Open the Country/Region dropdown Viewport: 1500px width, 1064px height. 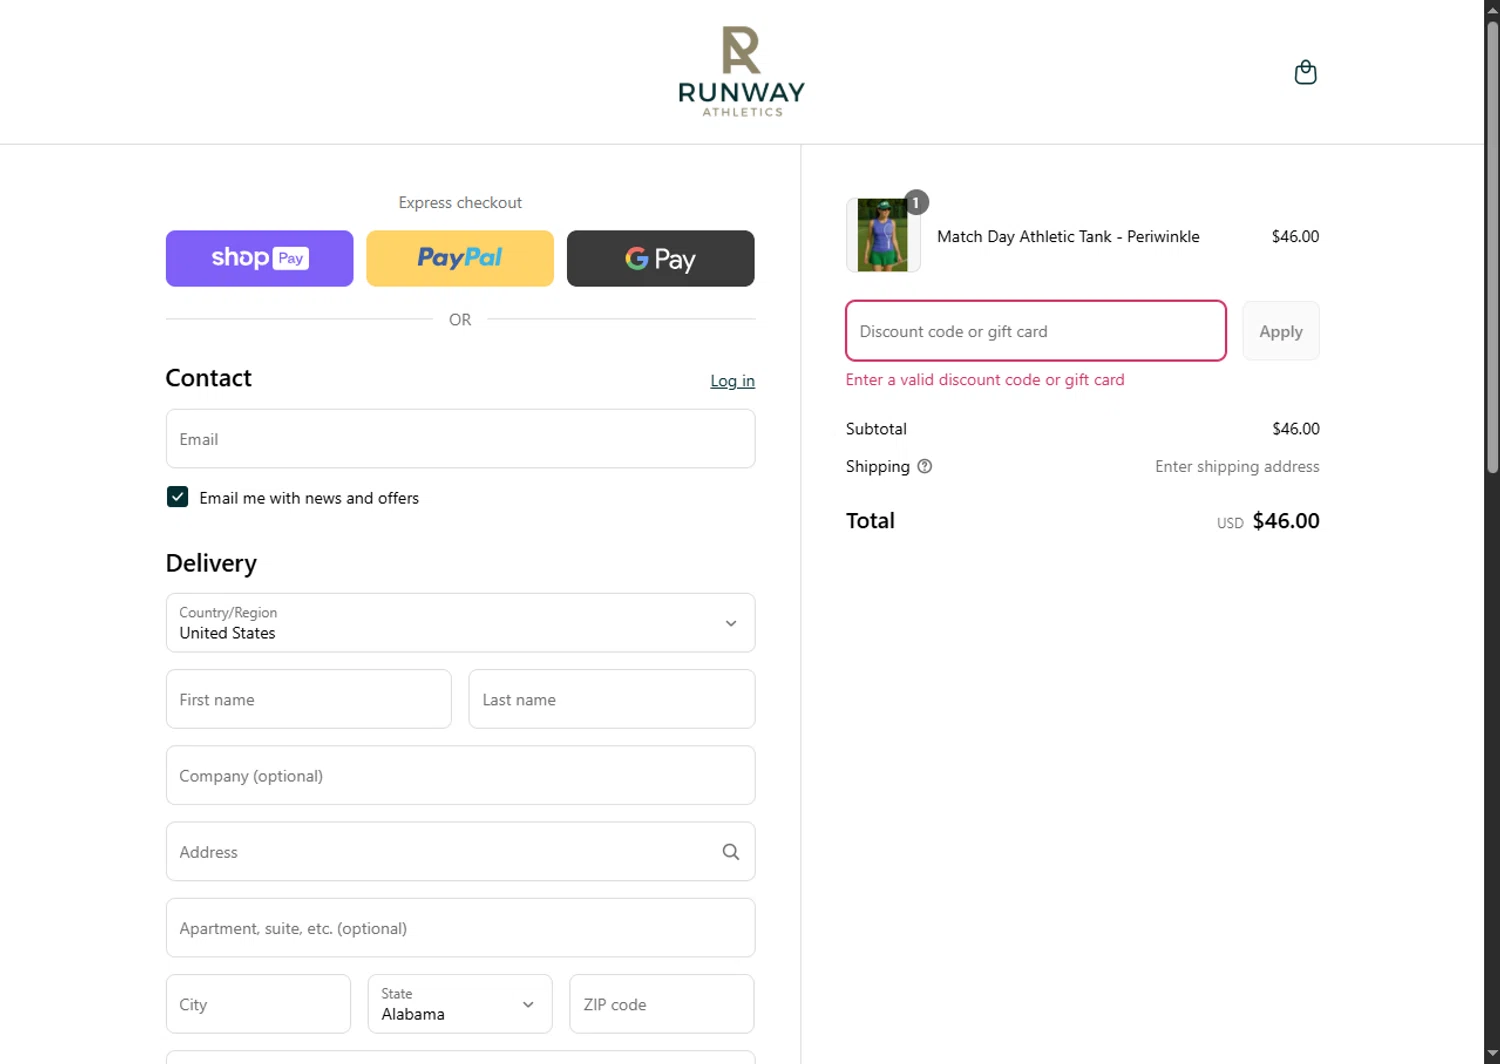click(x=460, y=623)
